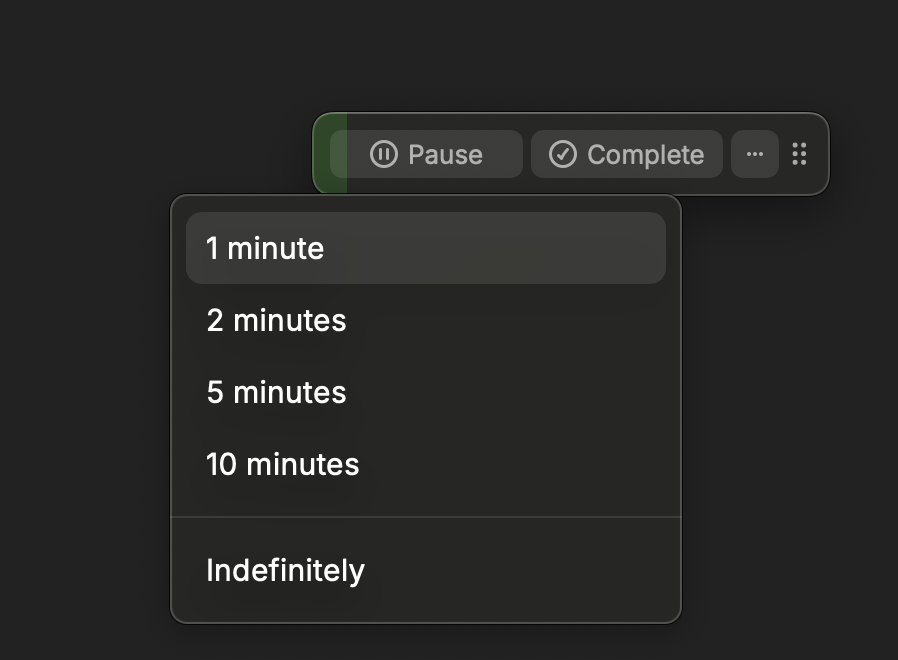898x660 pixels.
Task: Pick the "5 minutes" duration entry
Action: click(x=276, y=392)
